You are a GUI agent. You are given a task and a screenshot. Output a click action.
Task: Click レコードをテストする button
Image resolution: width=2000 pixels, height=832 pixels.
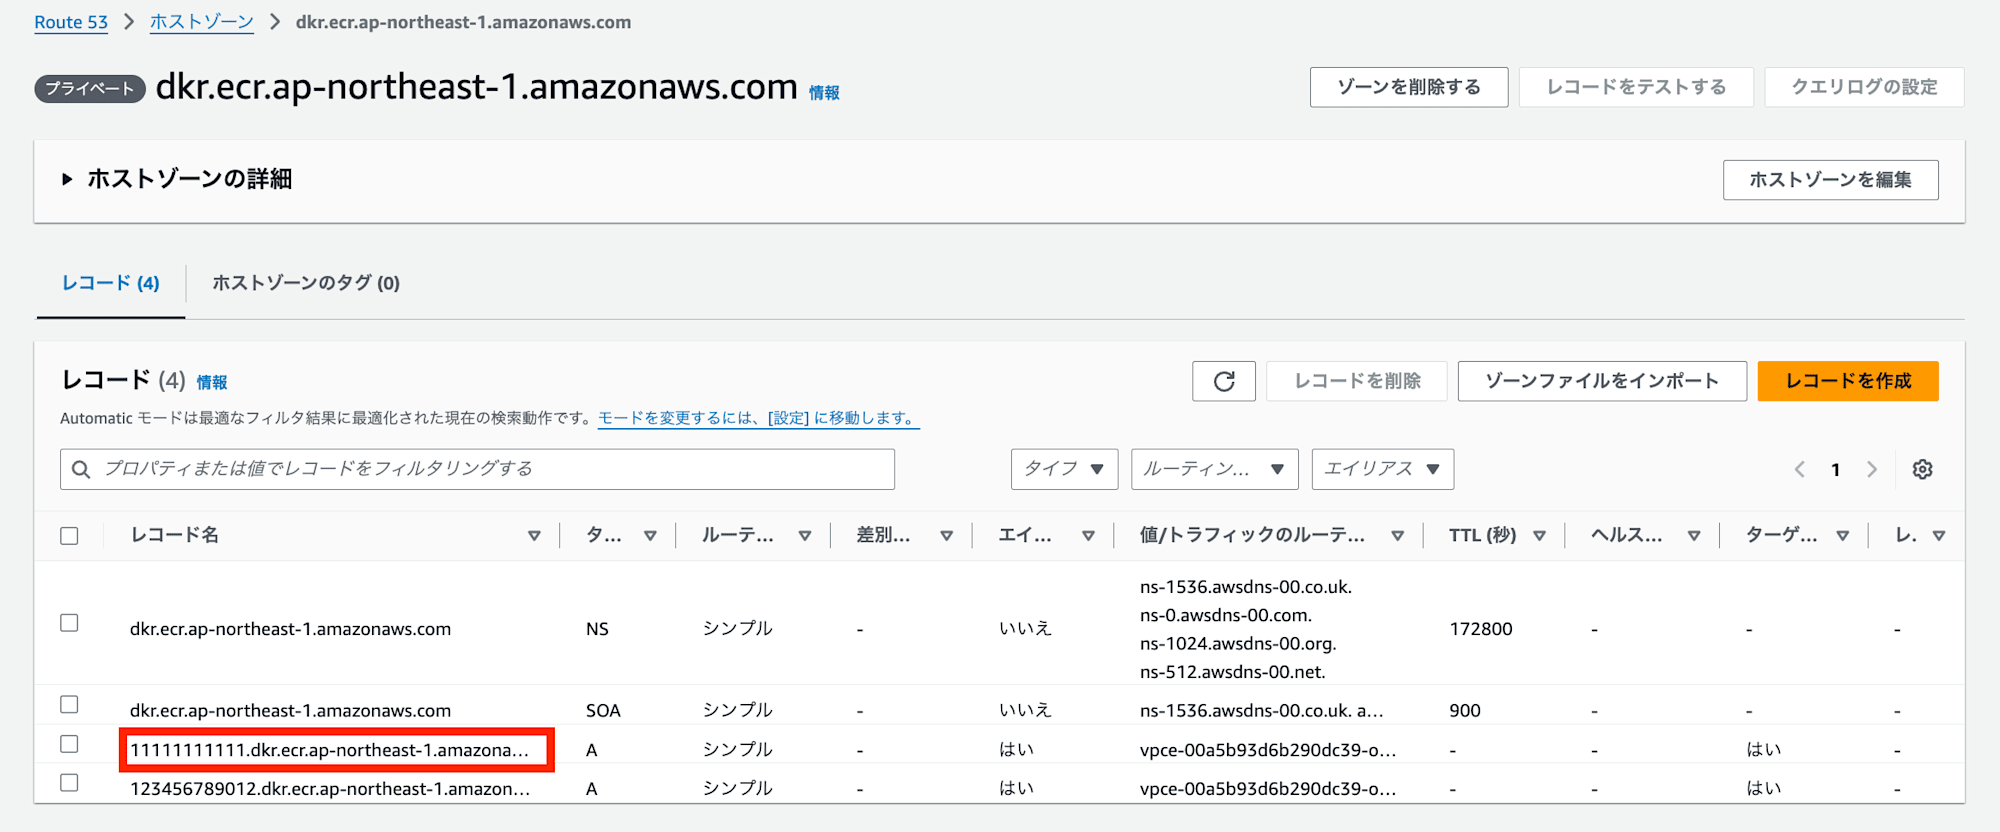(x=1636, y=87)
